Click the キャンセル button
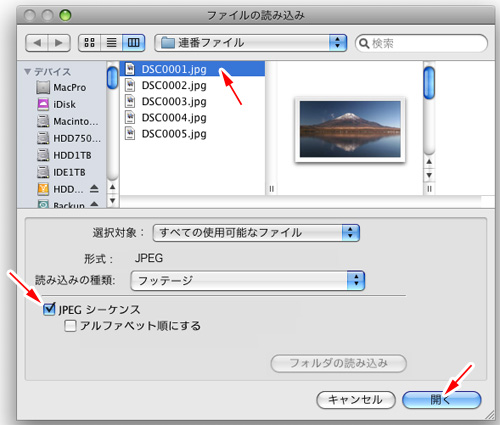The width and height of the screenshot is (500, 425). pyautogui.click(x=356, y=400)
